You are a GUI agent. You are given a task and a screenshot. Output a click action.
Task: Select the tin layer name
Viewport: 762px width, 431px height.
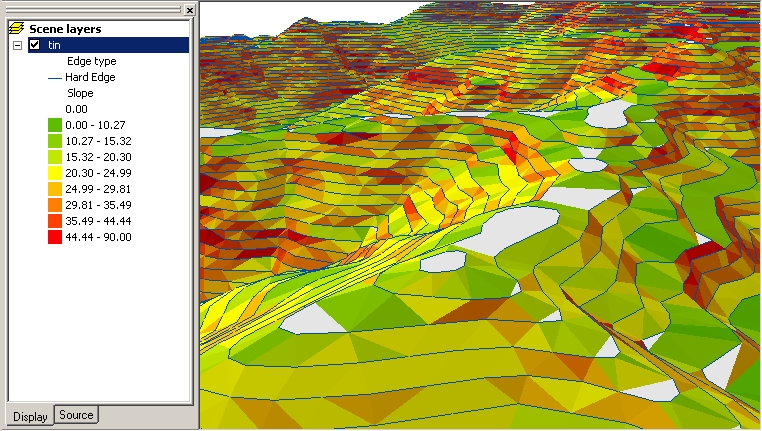[54, 45]
